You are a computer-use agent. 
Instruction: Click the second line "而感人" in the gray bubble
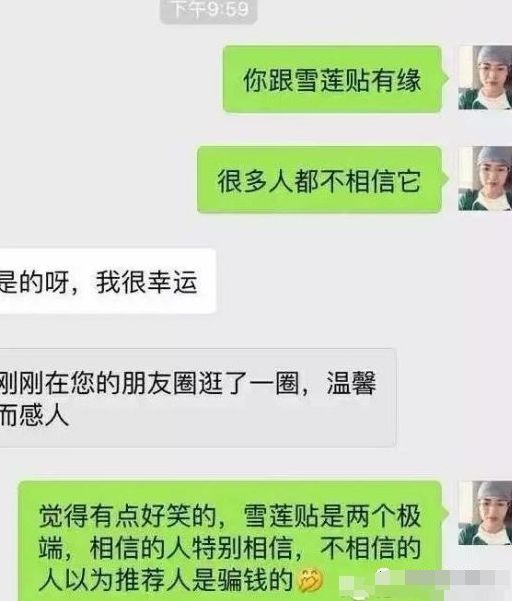(34, 414)
